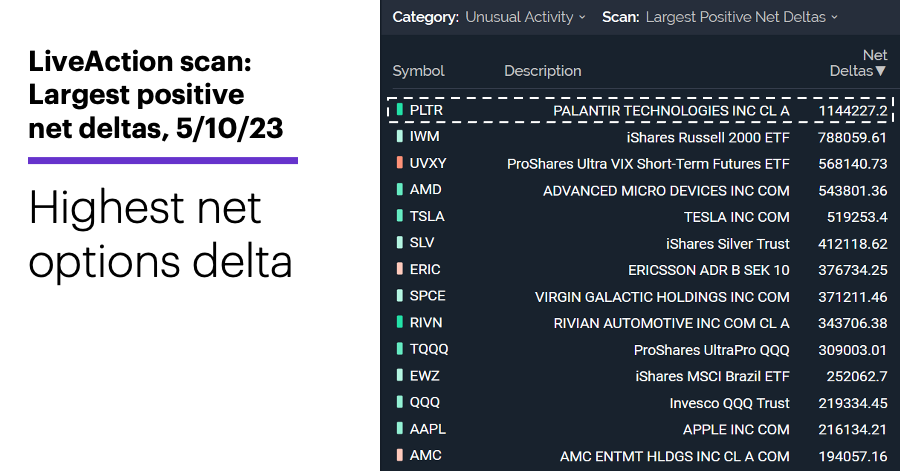Viewport: 900px width, 471px height.
Task: Select the AAPL Apple Inc row
Action: [x=641, y=429]
